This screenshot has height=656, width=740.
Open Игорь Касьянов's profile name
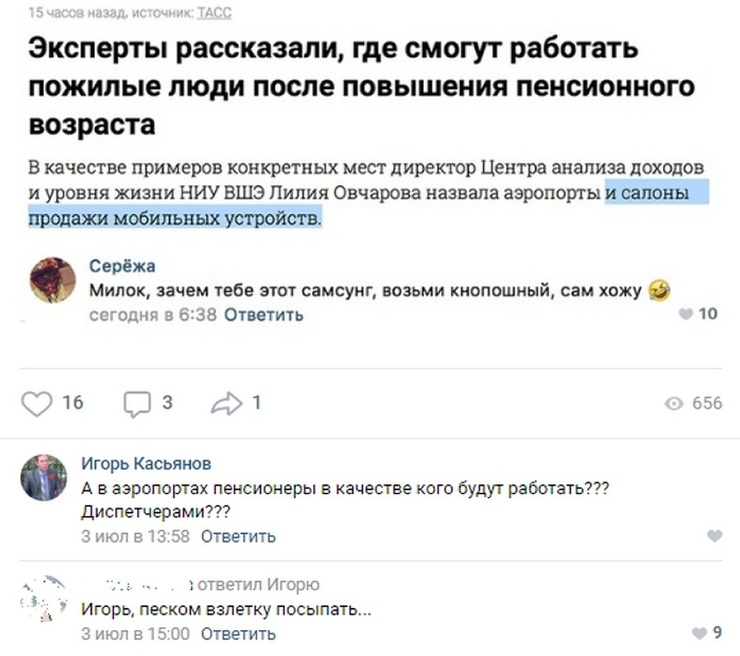point(146,463)
